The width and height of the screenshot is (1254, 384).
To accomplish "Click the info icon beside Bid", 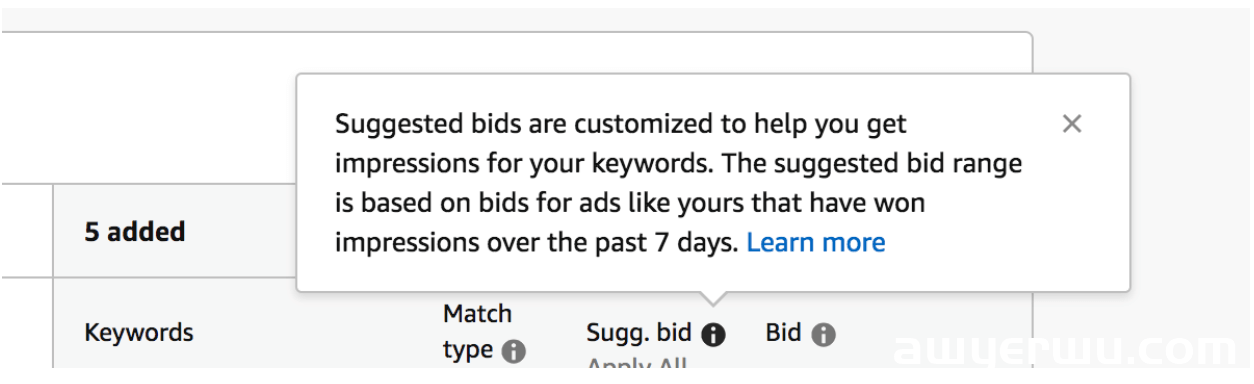I will 824,335.
